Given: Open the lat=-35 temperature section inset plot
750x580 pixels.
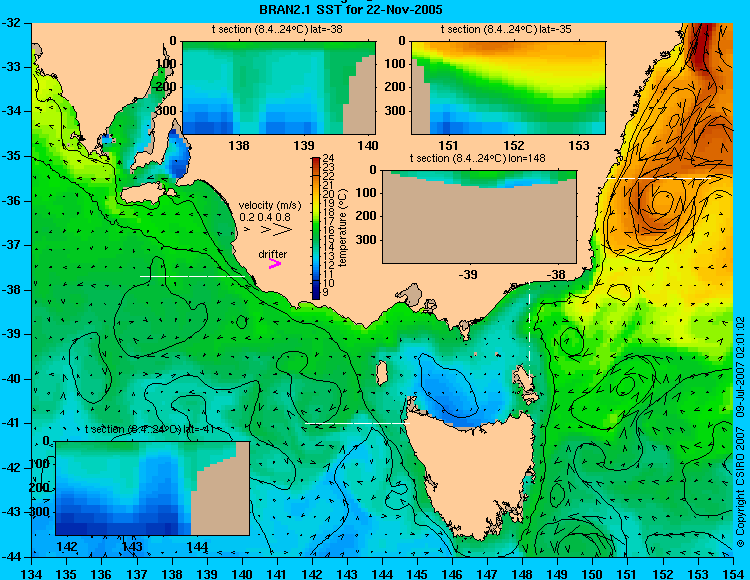Looking at the screenshot, I should 508,88.
